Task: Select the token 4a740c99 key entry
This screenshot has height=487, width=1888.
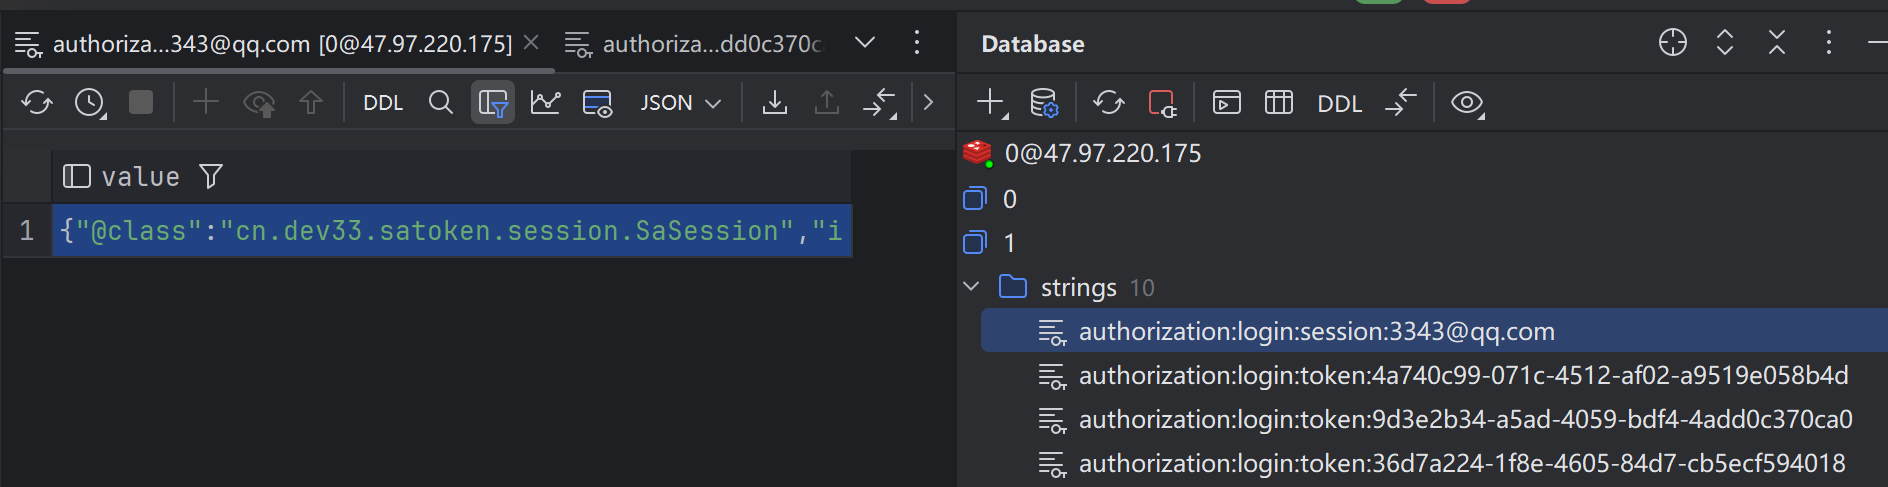Action: (1462, 376)
